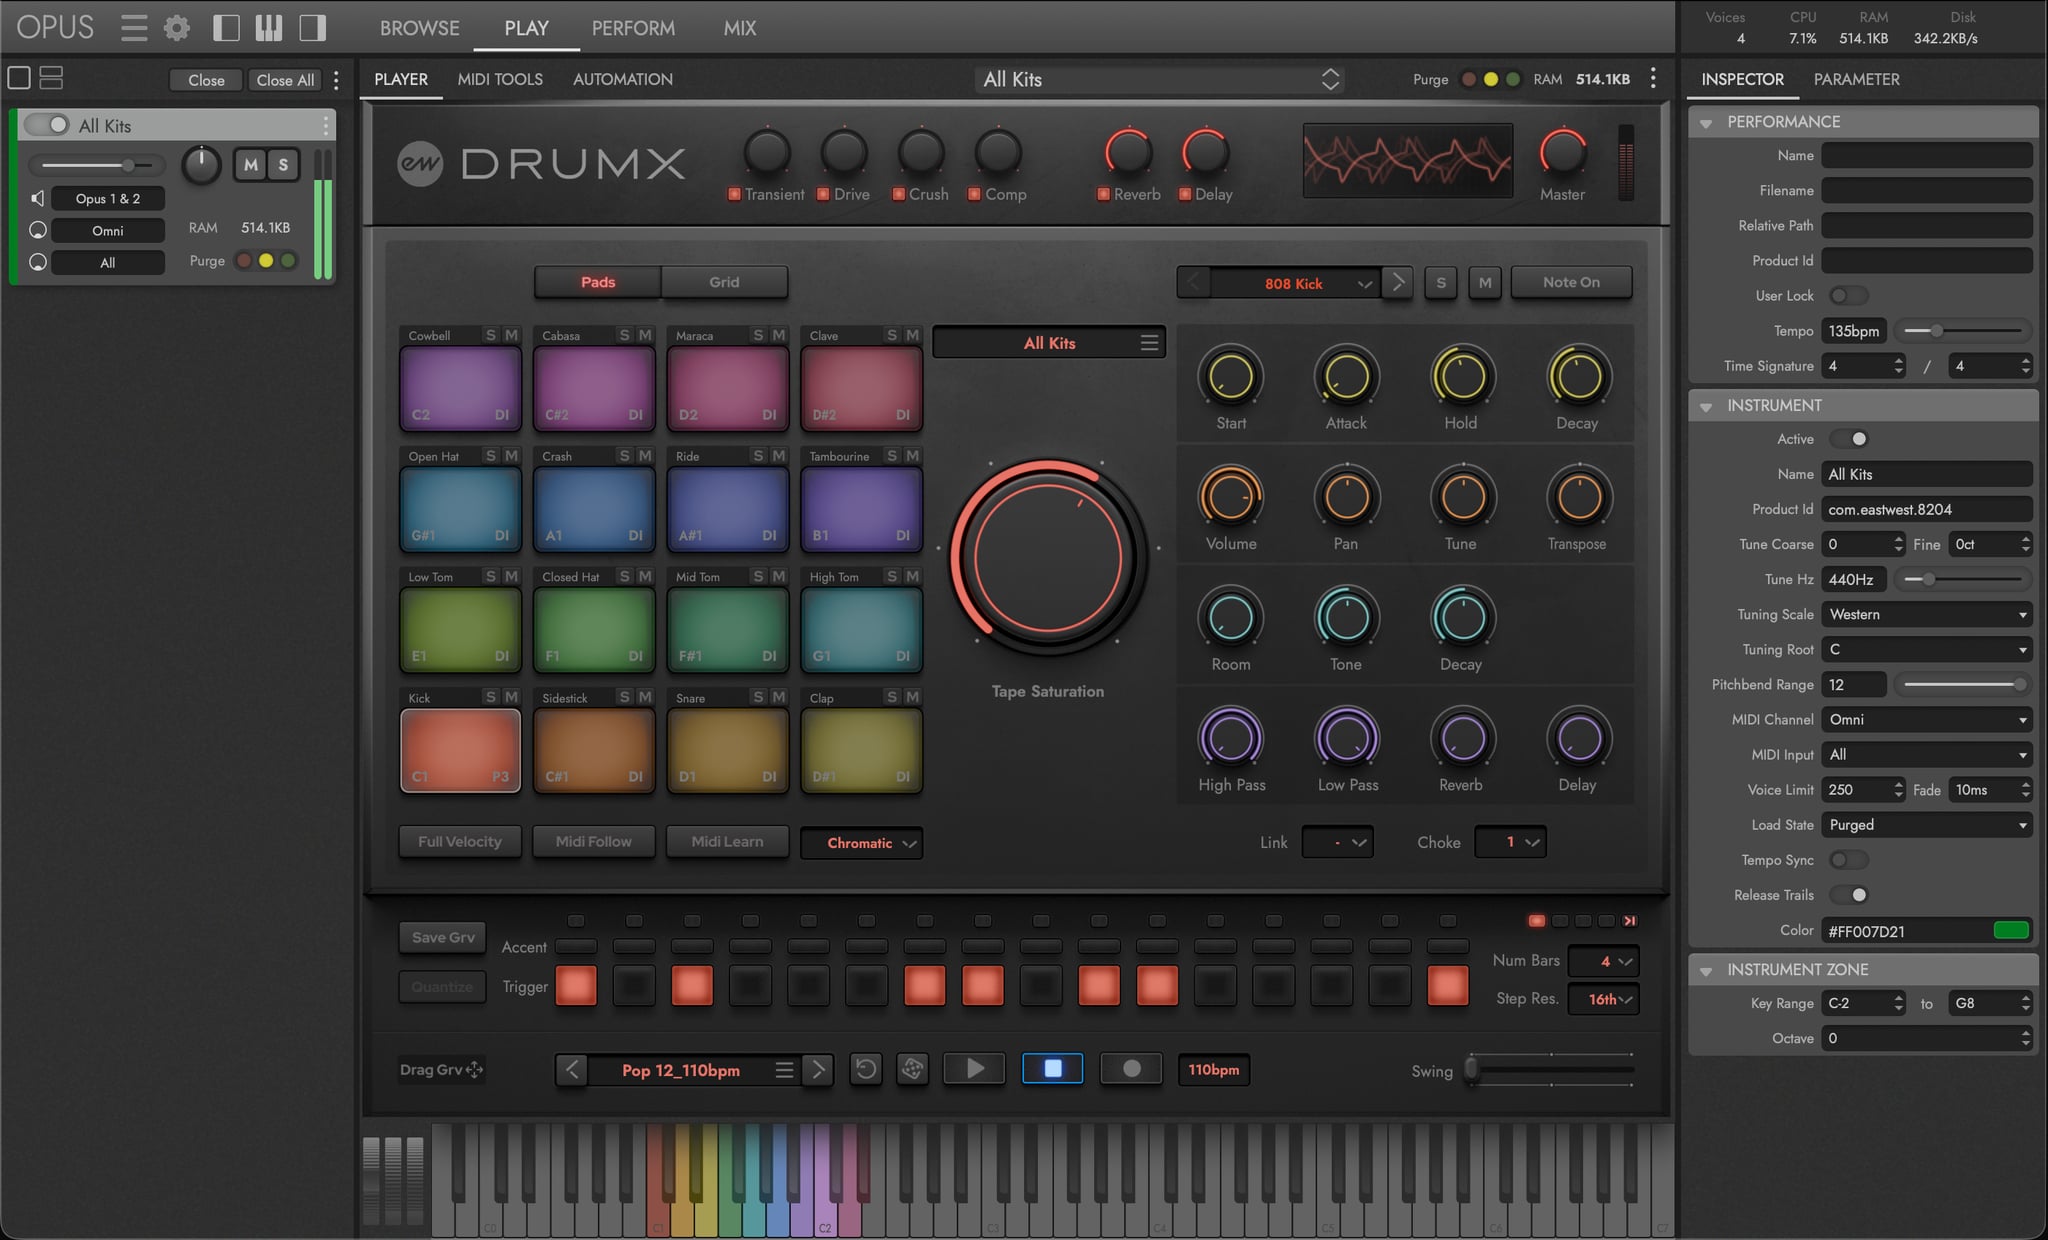Toggle the Release Trails switch

(x=1848, y=895)
